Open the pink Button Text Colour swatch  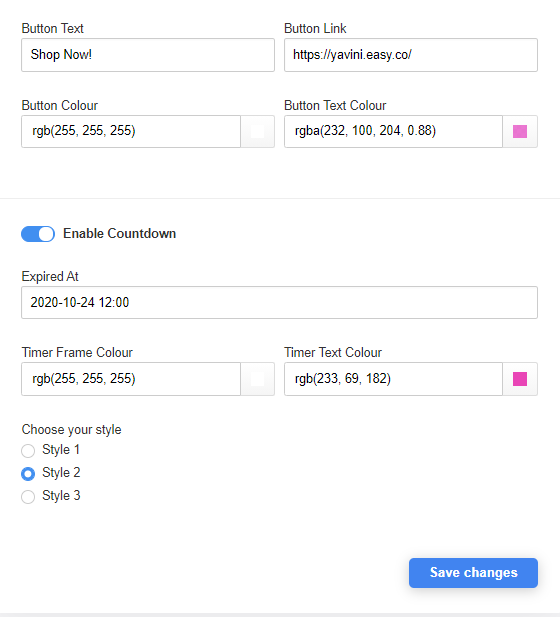coord(520,131)
